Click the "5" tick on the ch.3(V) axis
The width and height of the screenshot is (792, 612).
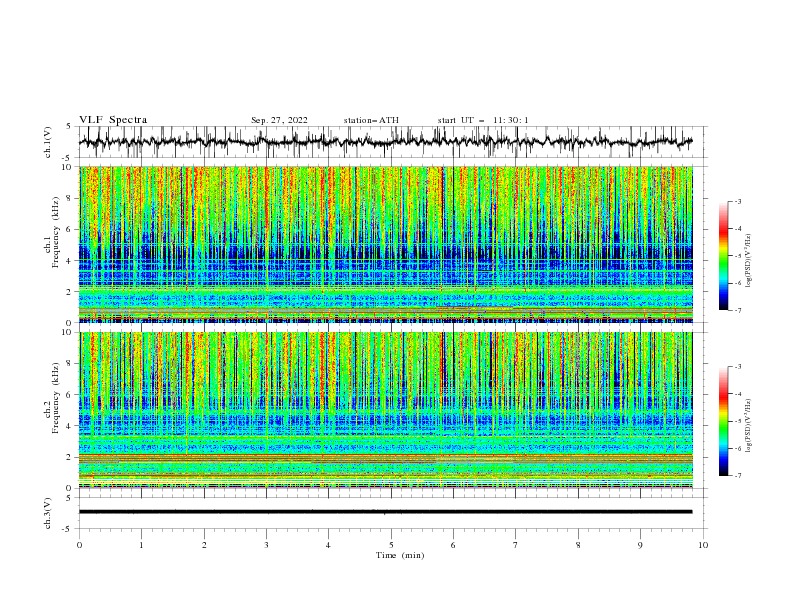click(69, 497)
